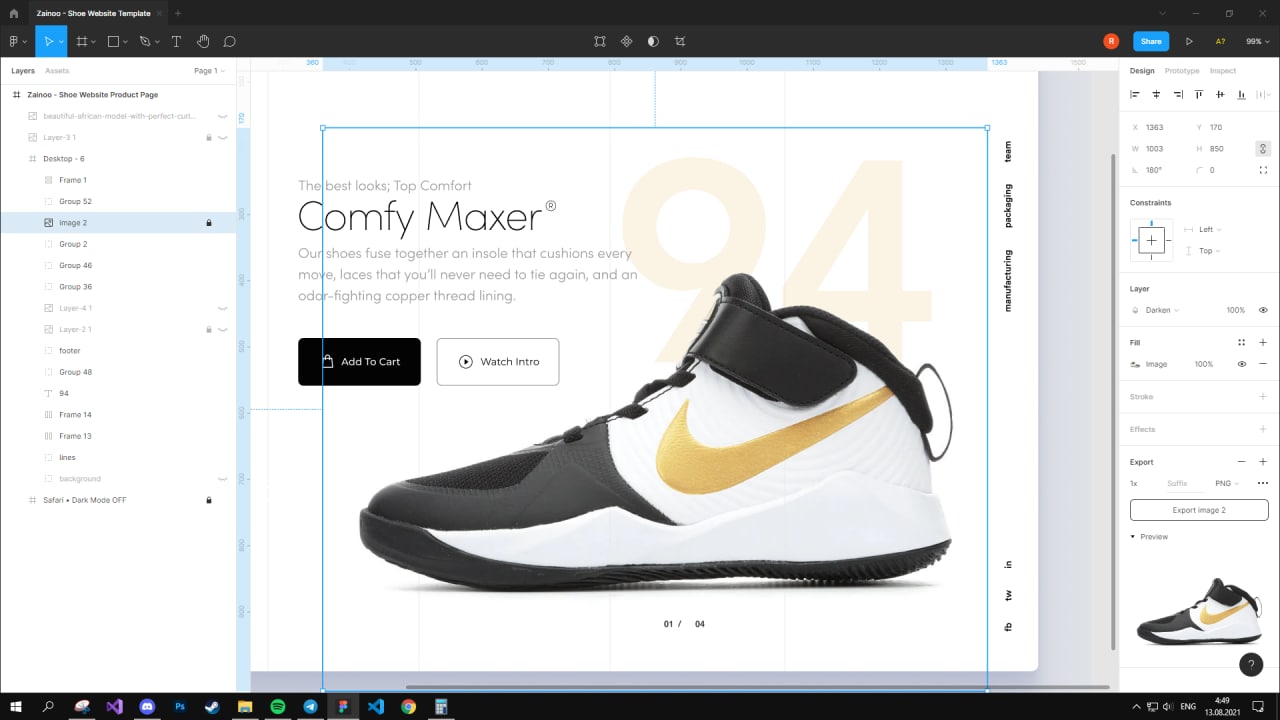This screenshot has width=1280, height=720.
Task: Select the Pen tool
Action: tap(144, 42)
